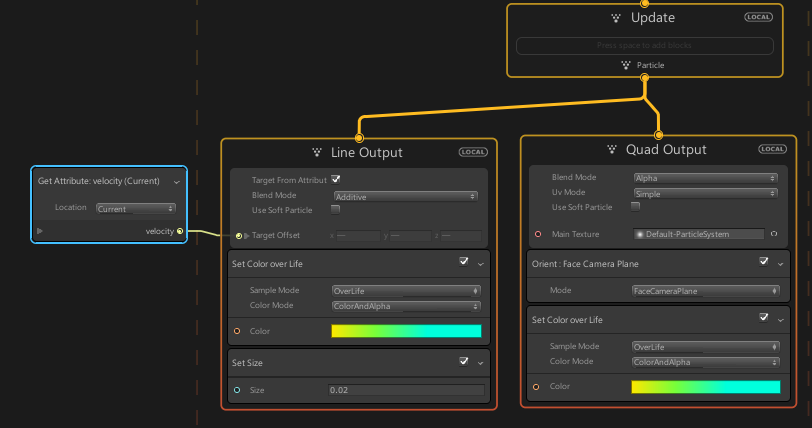Screen dimensions: 812x428
Task: Open the Uv Mode Simple dropdown
Action: [x=705, y=194]
